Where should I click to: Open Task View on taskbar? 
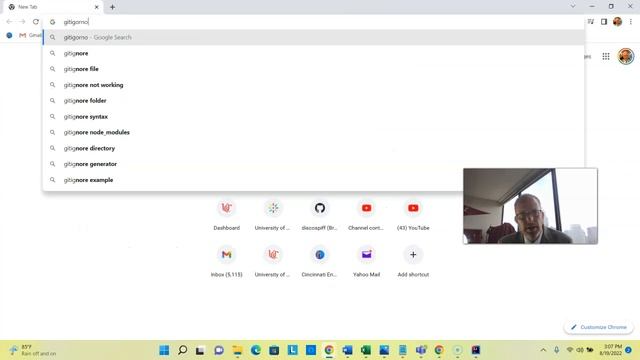pos(200,350)
